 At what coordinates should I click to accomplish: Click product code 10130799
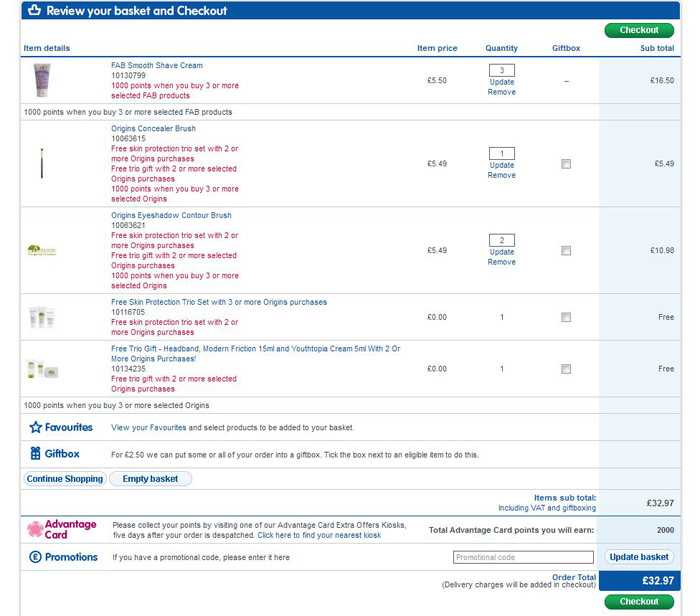[128, 75]
